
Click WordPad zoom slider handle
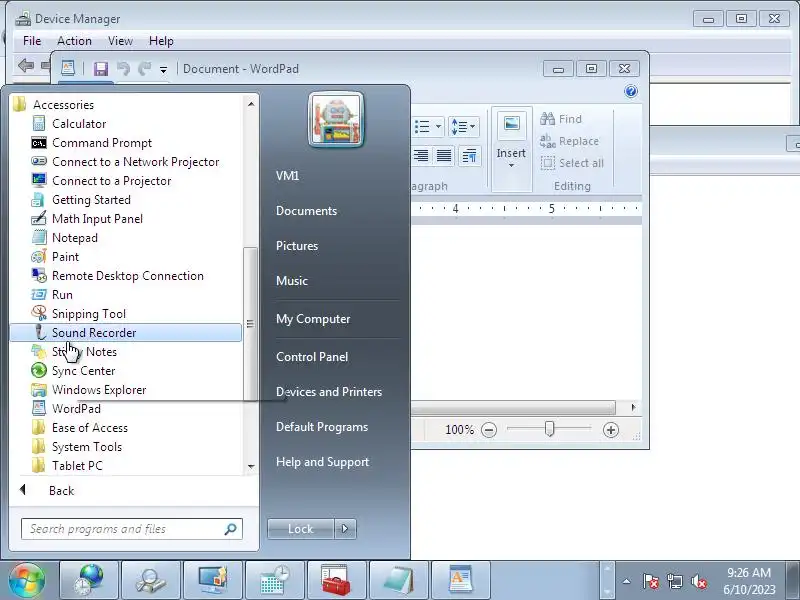click(x=549, y=429)
